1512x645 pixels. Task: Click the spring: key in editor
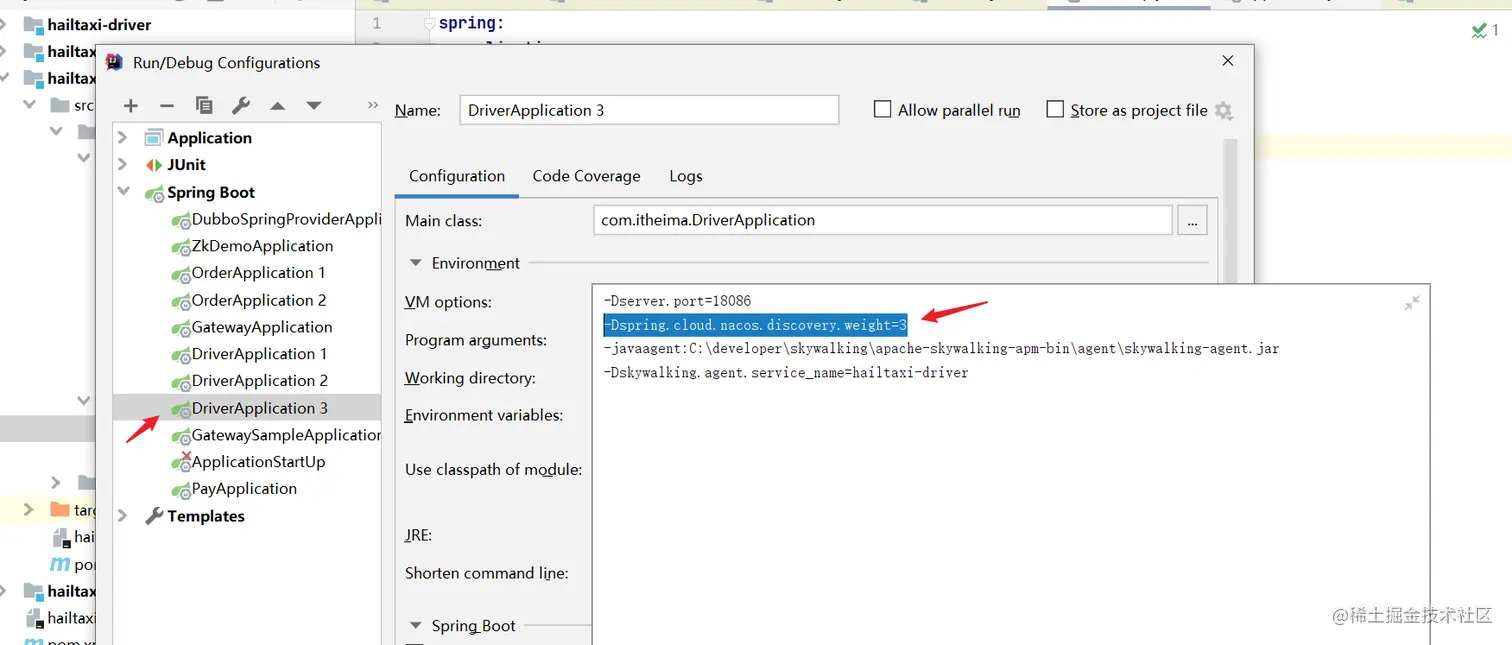tap(472, 23)
